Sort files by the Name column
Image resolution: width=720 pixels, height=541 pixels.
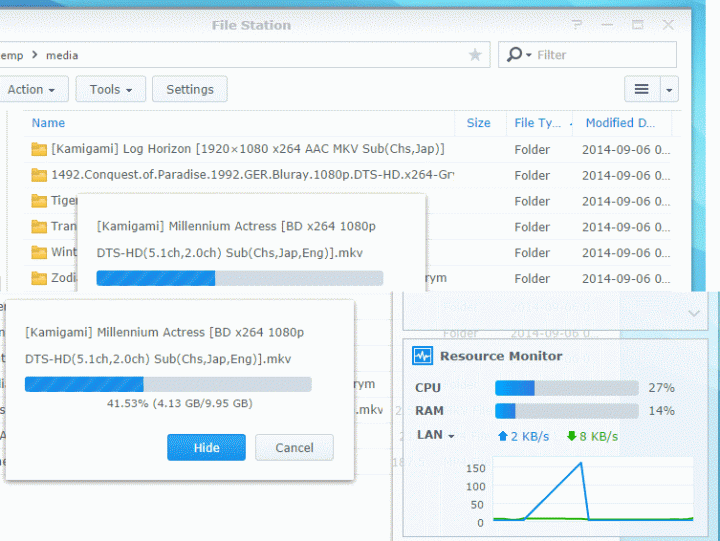(x=48, y=123)
